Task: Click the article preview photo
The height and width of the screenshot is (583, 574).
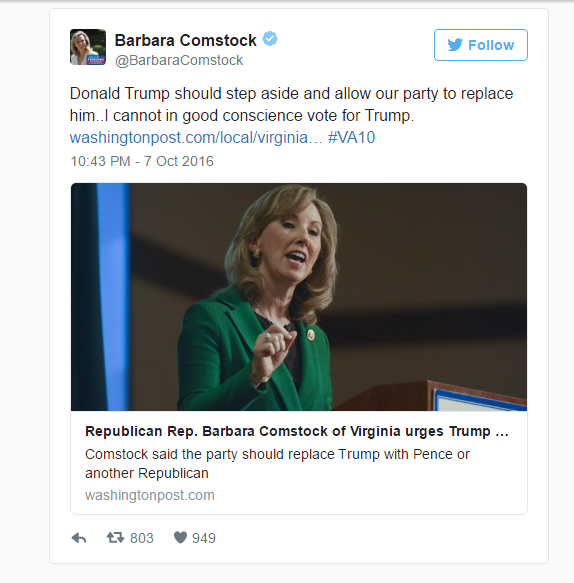Action: 299,297
